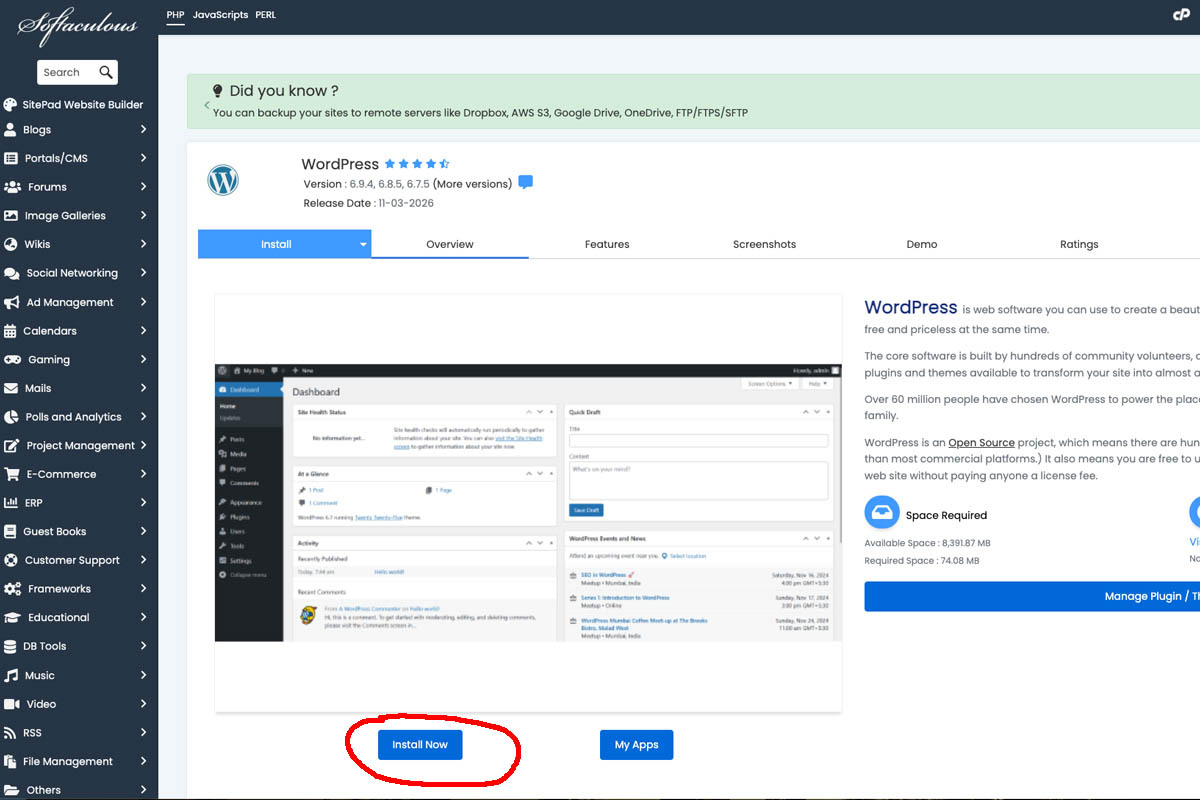Click the Forums category icon
1200x800 pixels.
point(13,187)
